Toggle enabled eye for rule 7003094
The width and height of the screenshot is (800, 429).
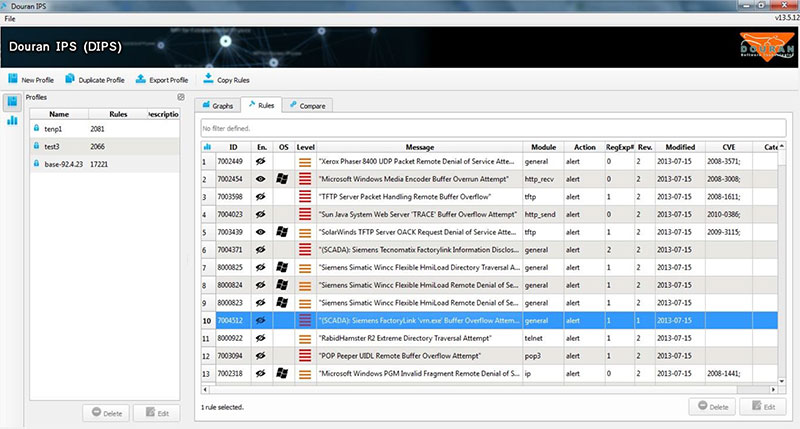[261, 356]
